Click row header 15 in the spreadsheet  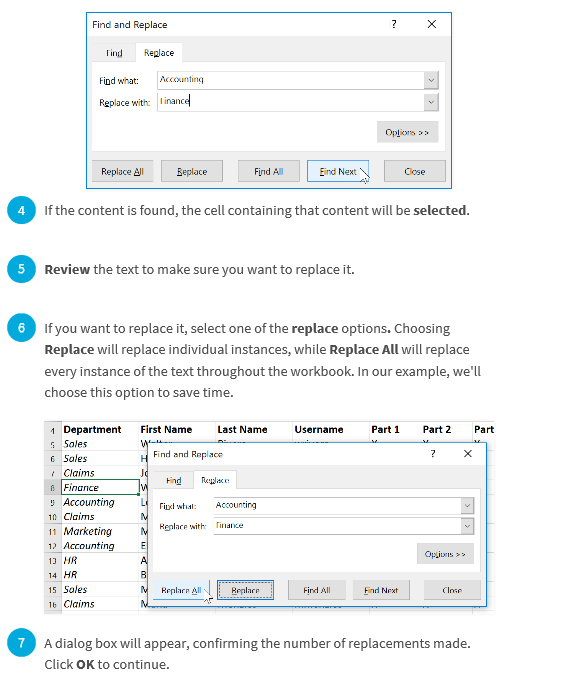point(52,590)
